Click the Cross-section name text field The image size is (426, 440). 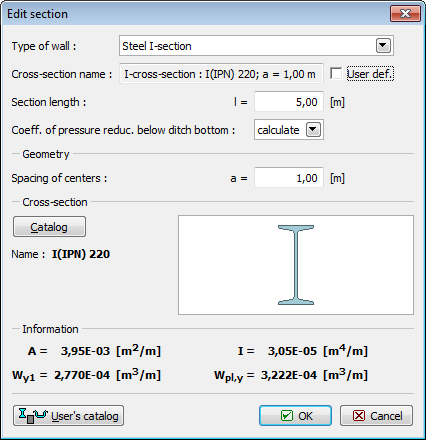(221, 74)
